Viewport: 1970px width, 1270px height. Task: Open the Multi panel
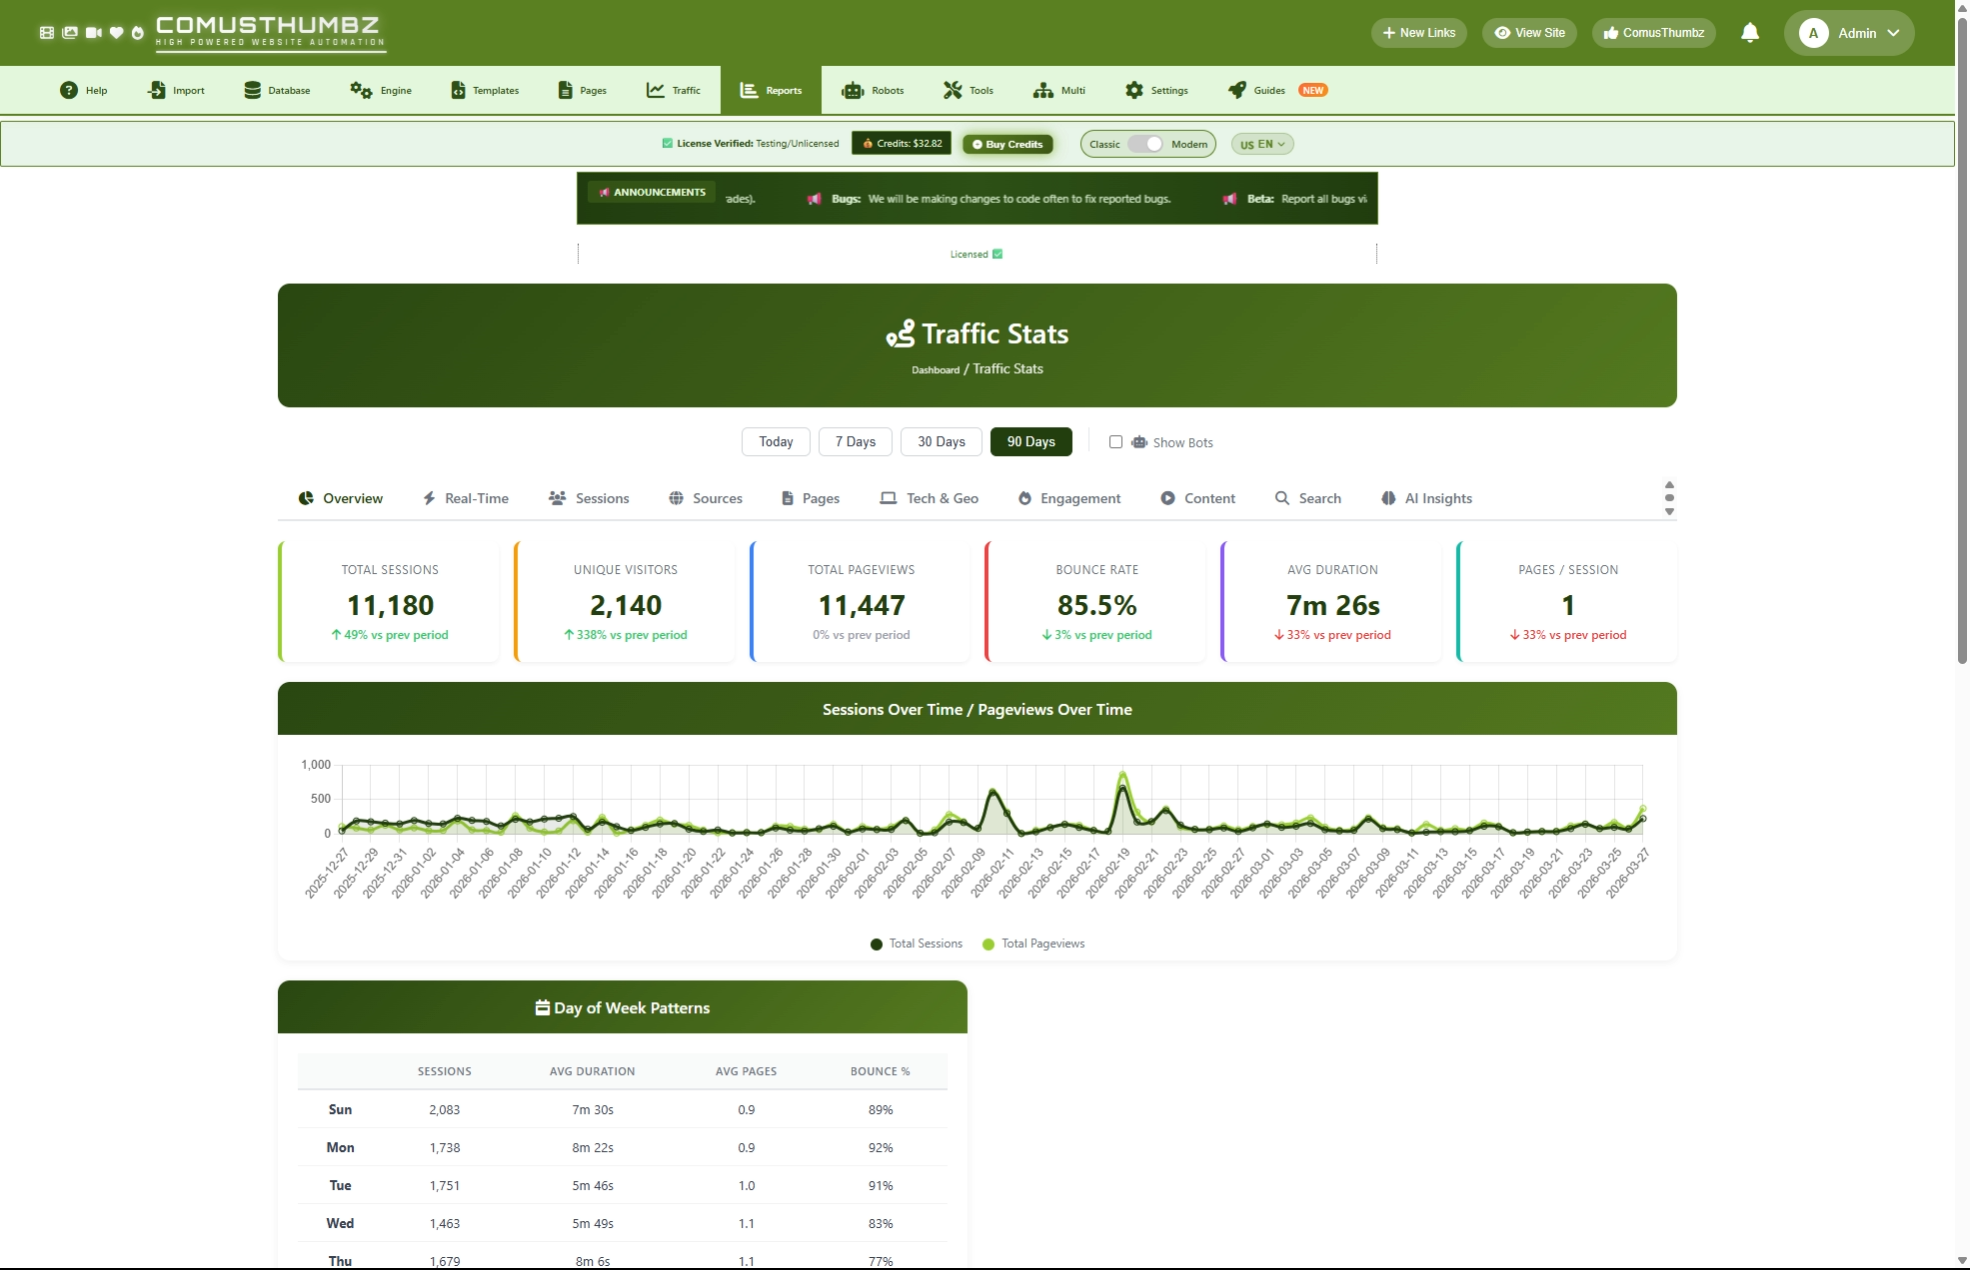pyautogui.click(x=1058, y=90)
